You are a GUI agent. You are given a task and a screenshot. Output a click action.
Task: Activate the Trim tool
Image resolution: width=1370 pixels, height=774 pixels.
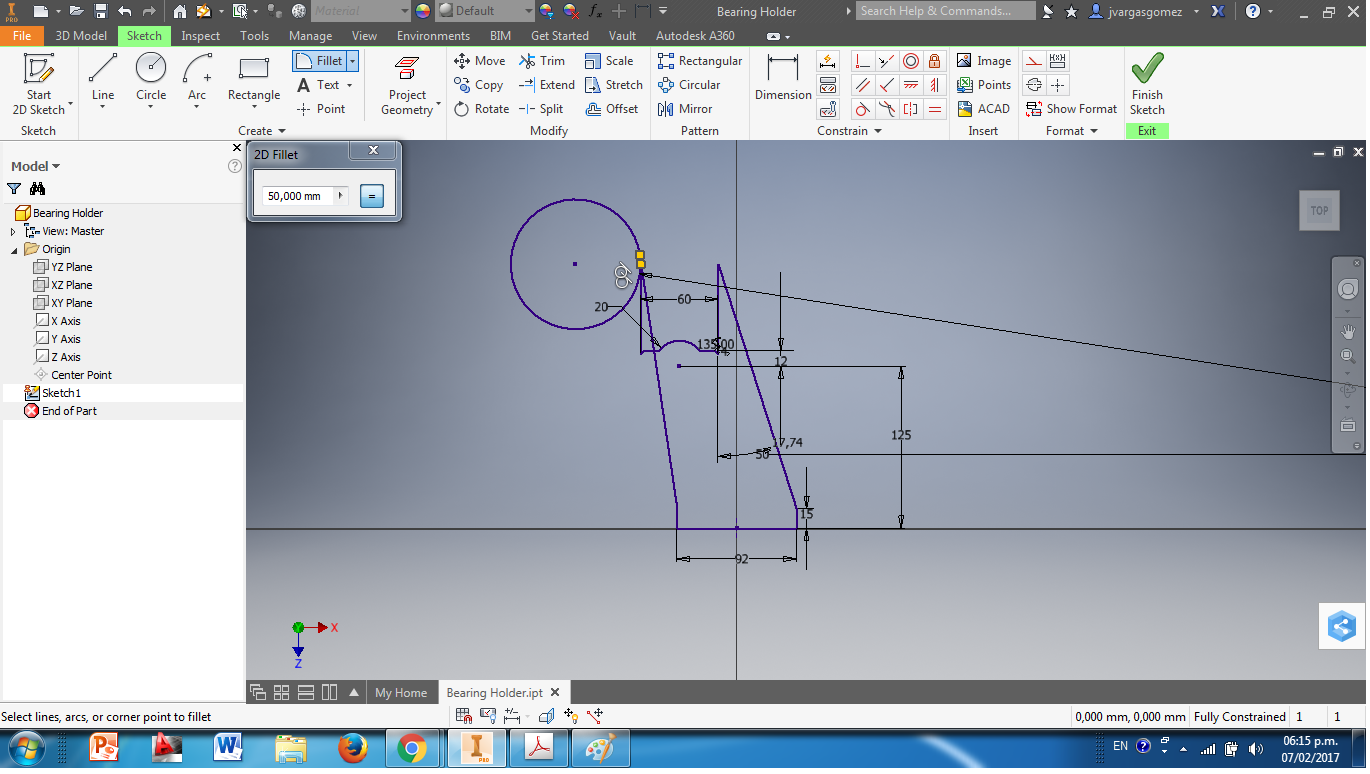coord(542,60)
